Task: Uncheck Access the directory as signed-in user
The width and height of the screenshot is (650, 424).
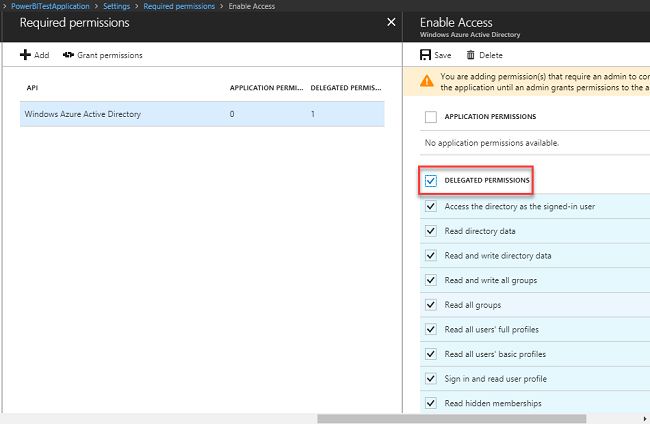Action: (x=431, y=206)
